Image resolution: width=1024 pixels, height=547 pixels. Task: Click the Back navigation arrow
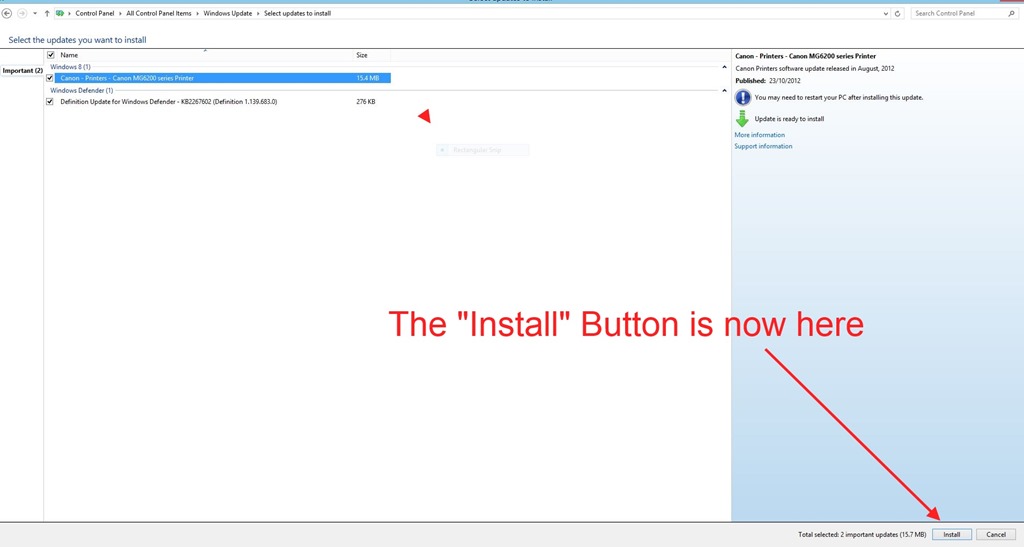(x=7, y=13)
